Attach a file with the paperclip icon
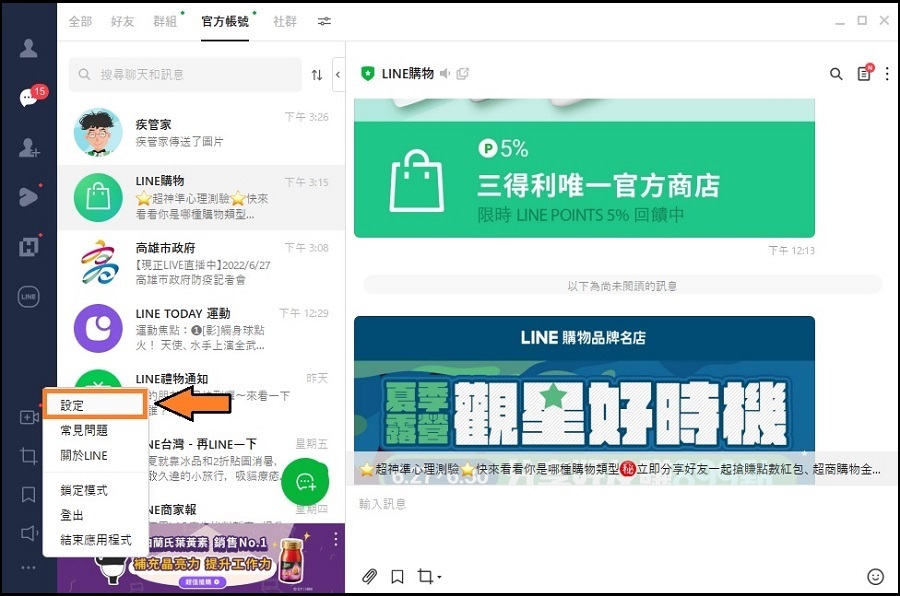 click(x=369, y=577)
